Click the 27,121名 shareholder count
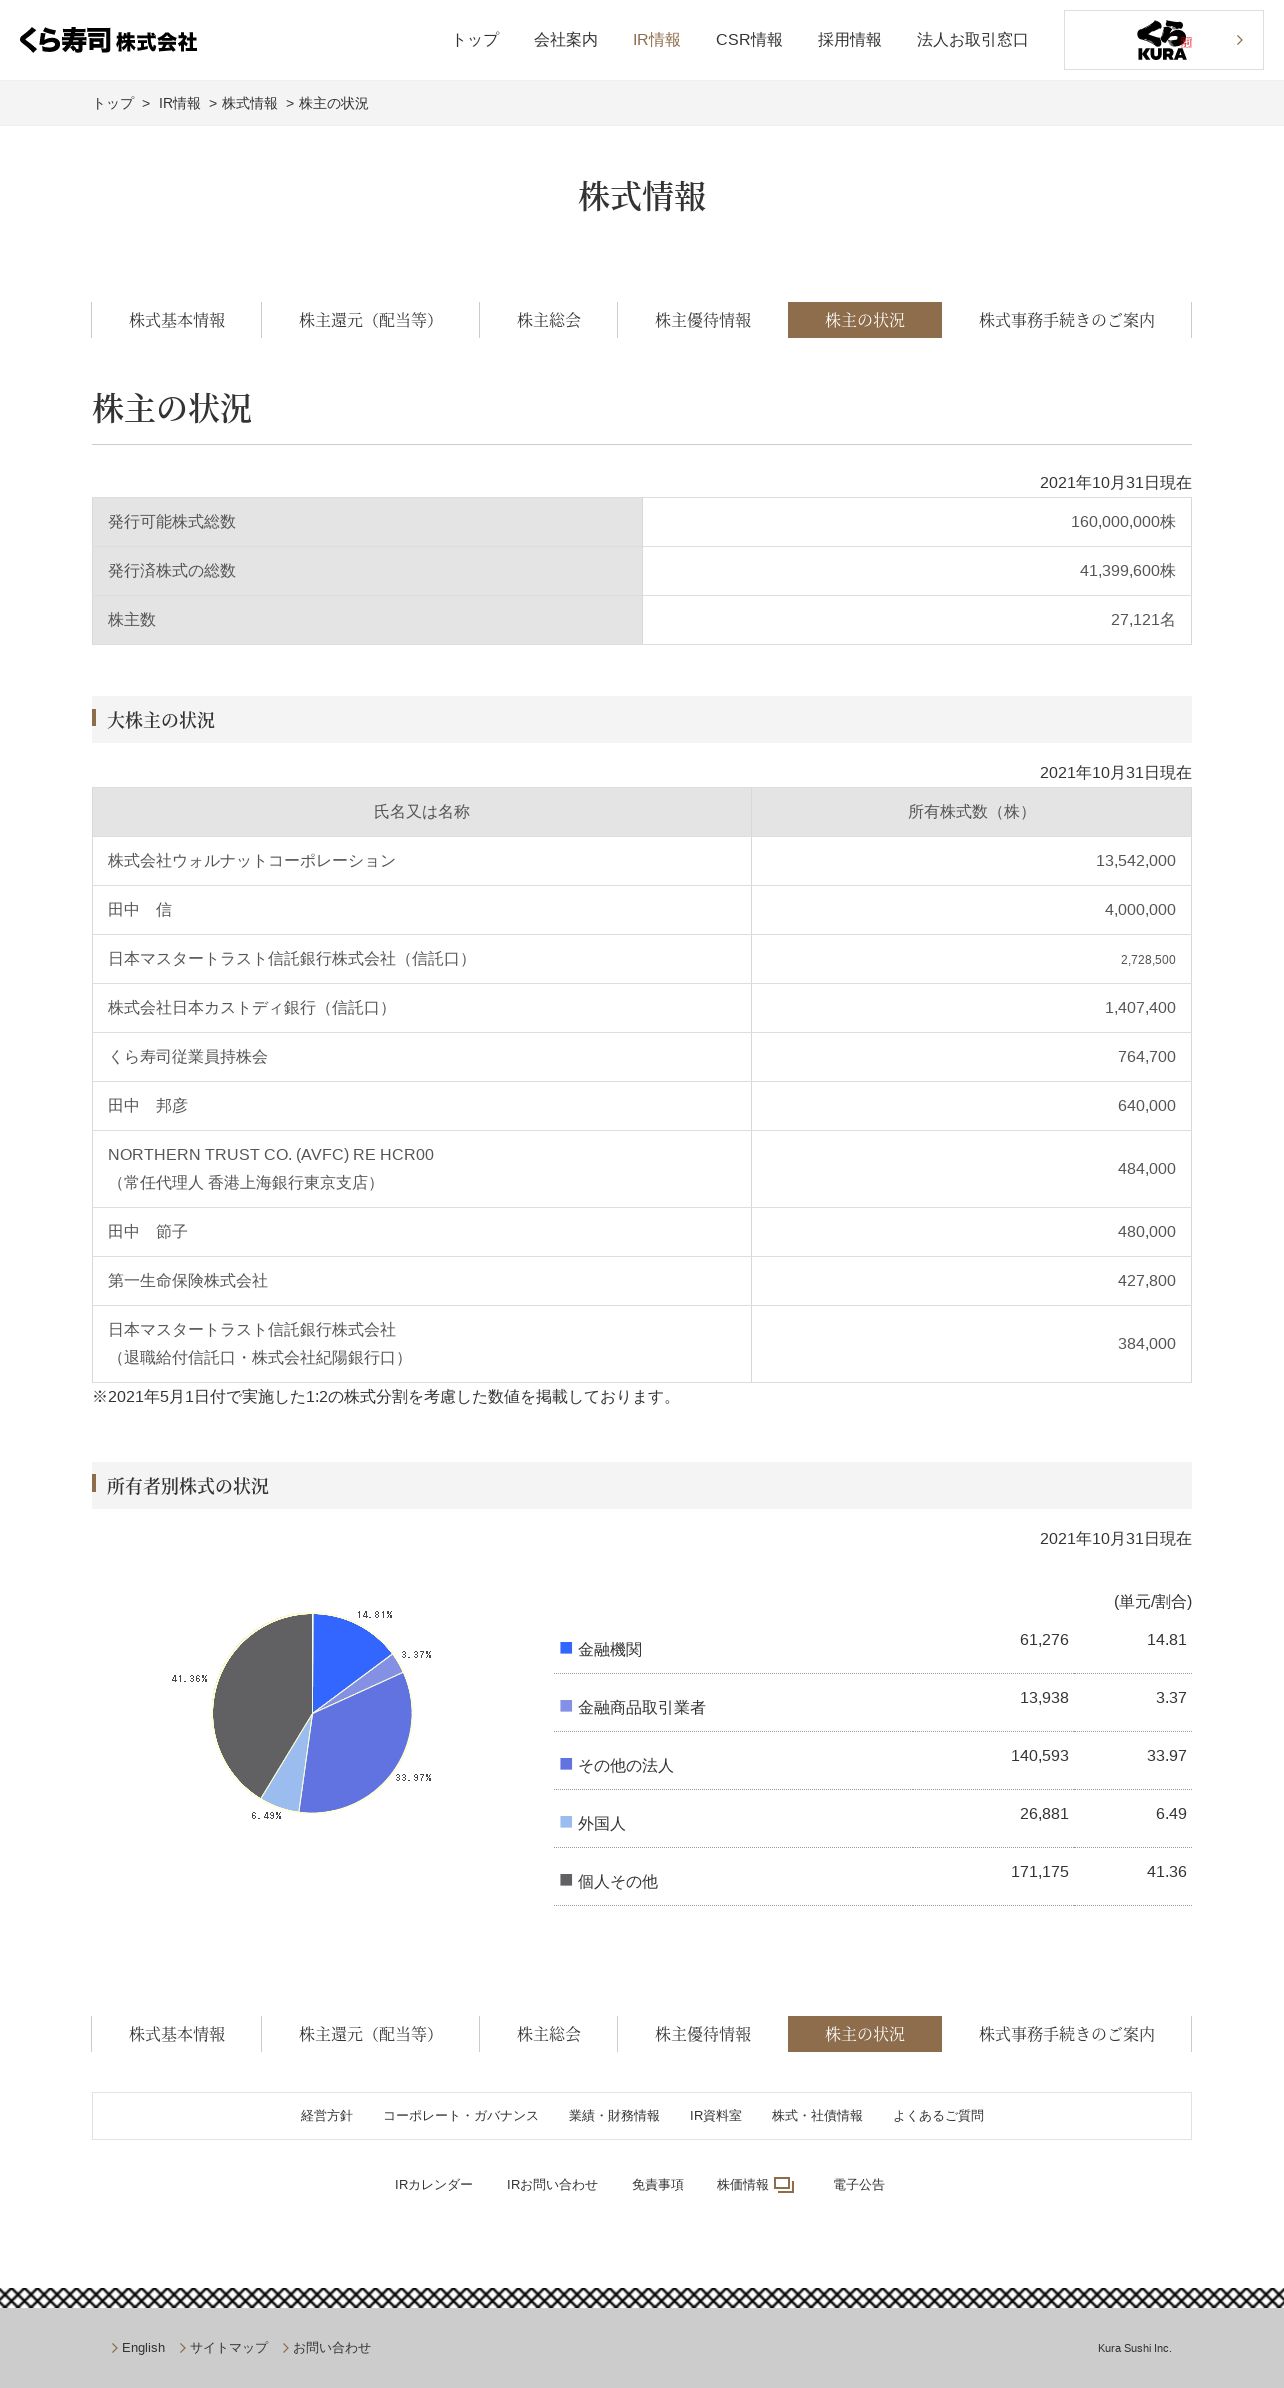This screenshot has width=1284, height=2388. [1143, 620]
